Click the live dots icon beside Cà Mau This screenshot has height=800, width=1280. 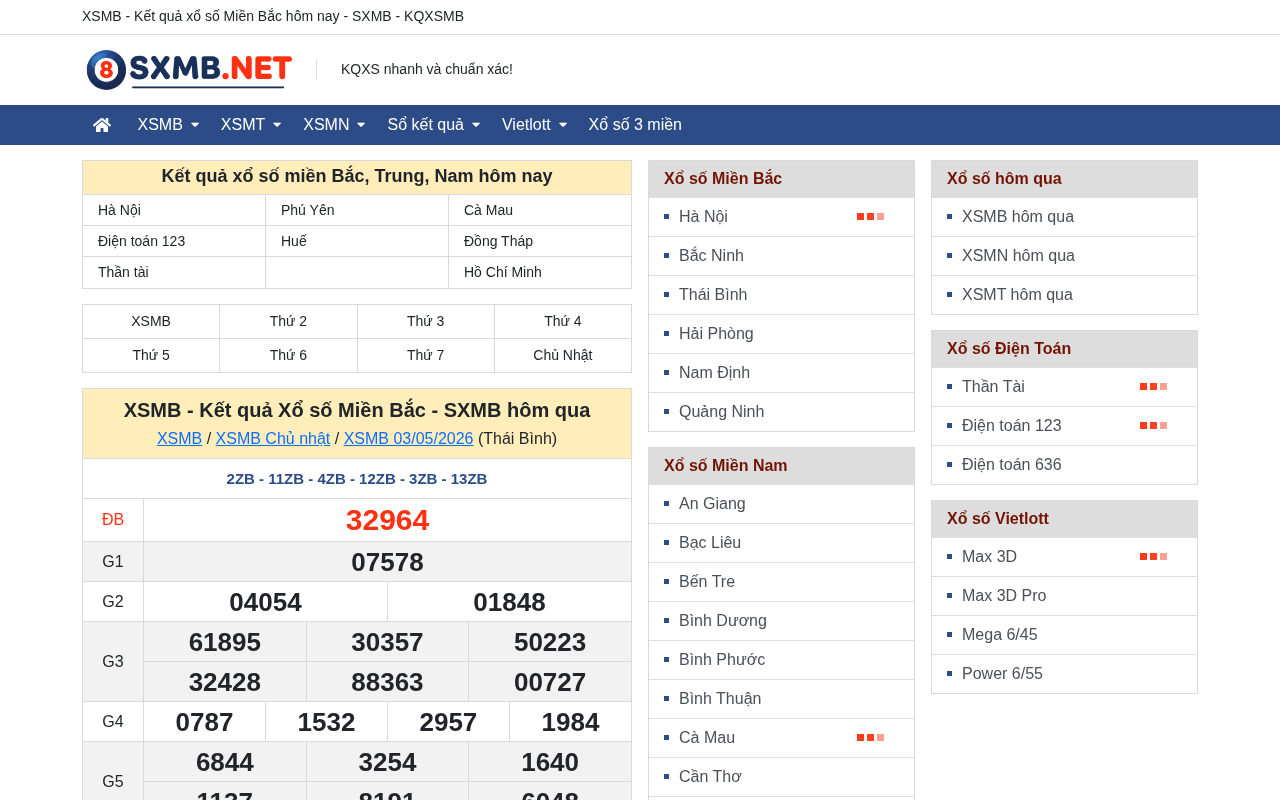click(x=870, y=737)
